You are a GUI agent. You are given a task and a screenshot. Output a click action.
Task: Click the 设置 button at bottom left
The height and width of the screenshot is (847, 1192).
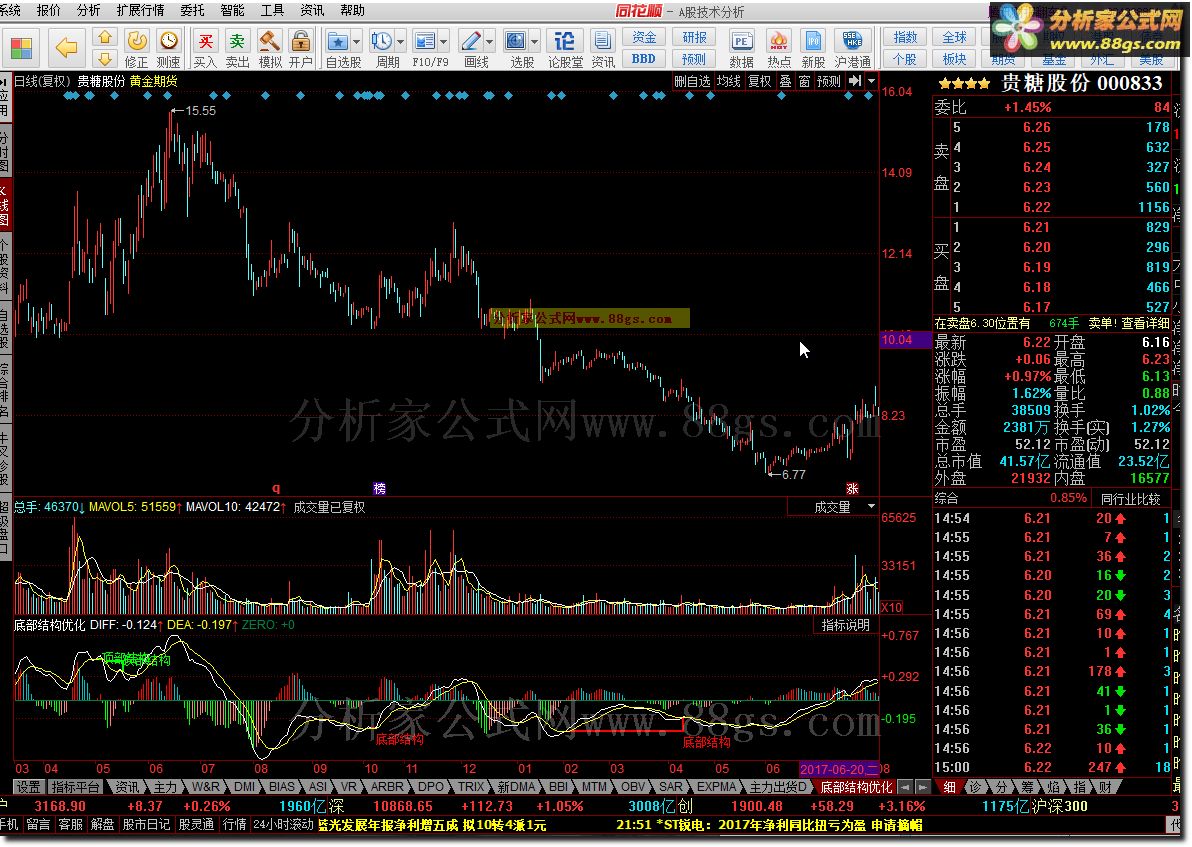(x=28, y=787)
